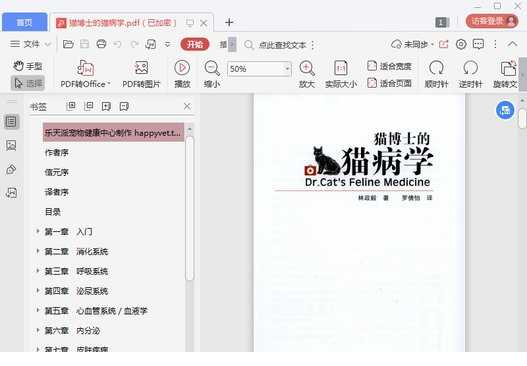Expand the 第三章 呼吸系统 bookmark
527x366 pixels.
[x=38, y=271]
